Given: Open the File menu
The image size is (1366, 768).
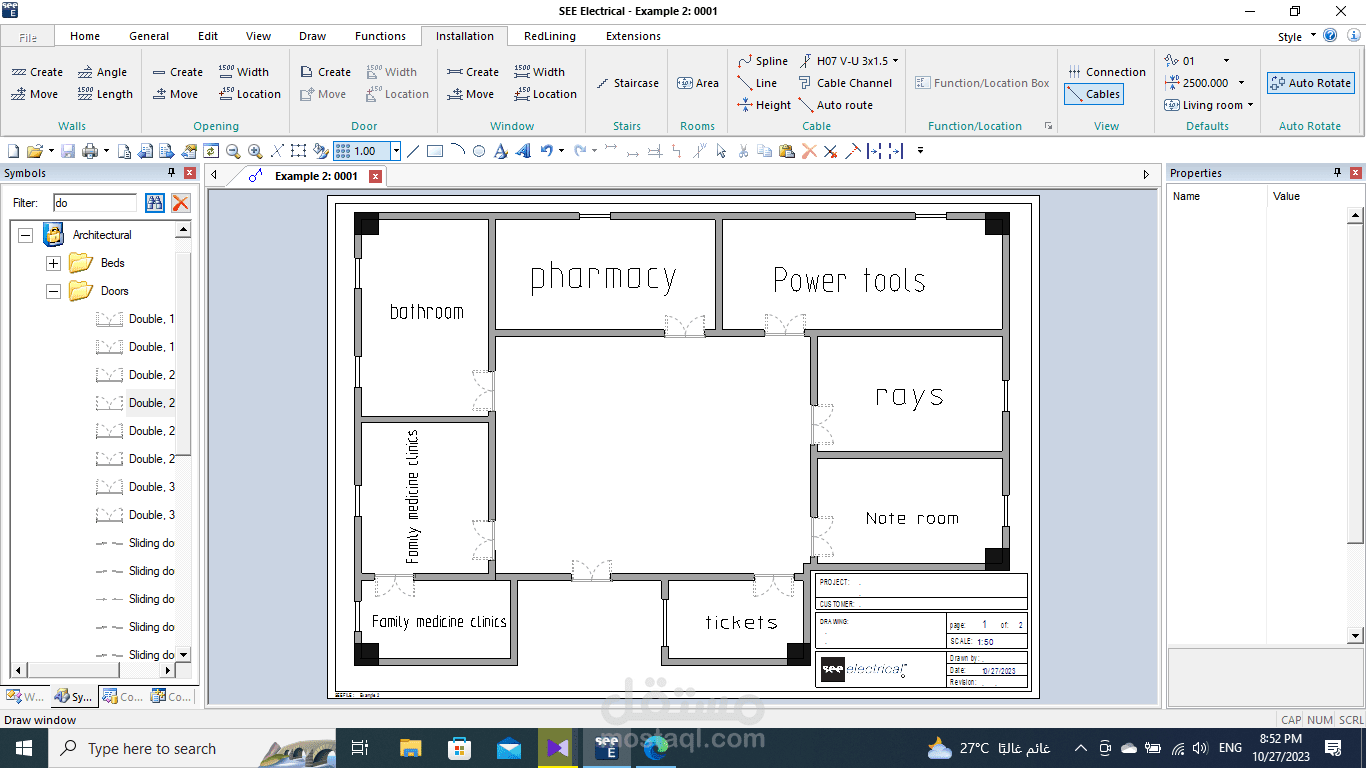Looking at the screenshot, I should click(x=28, y=37).
